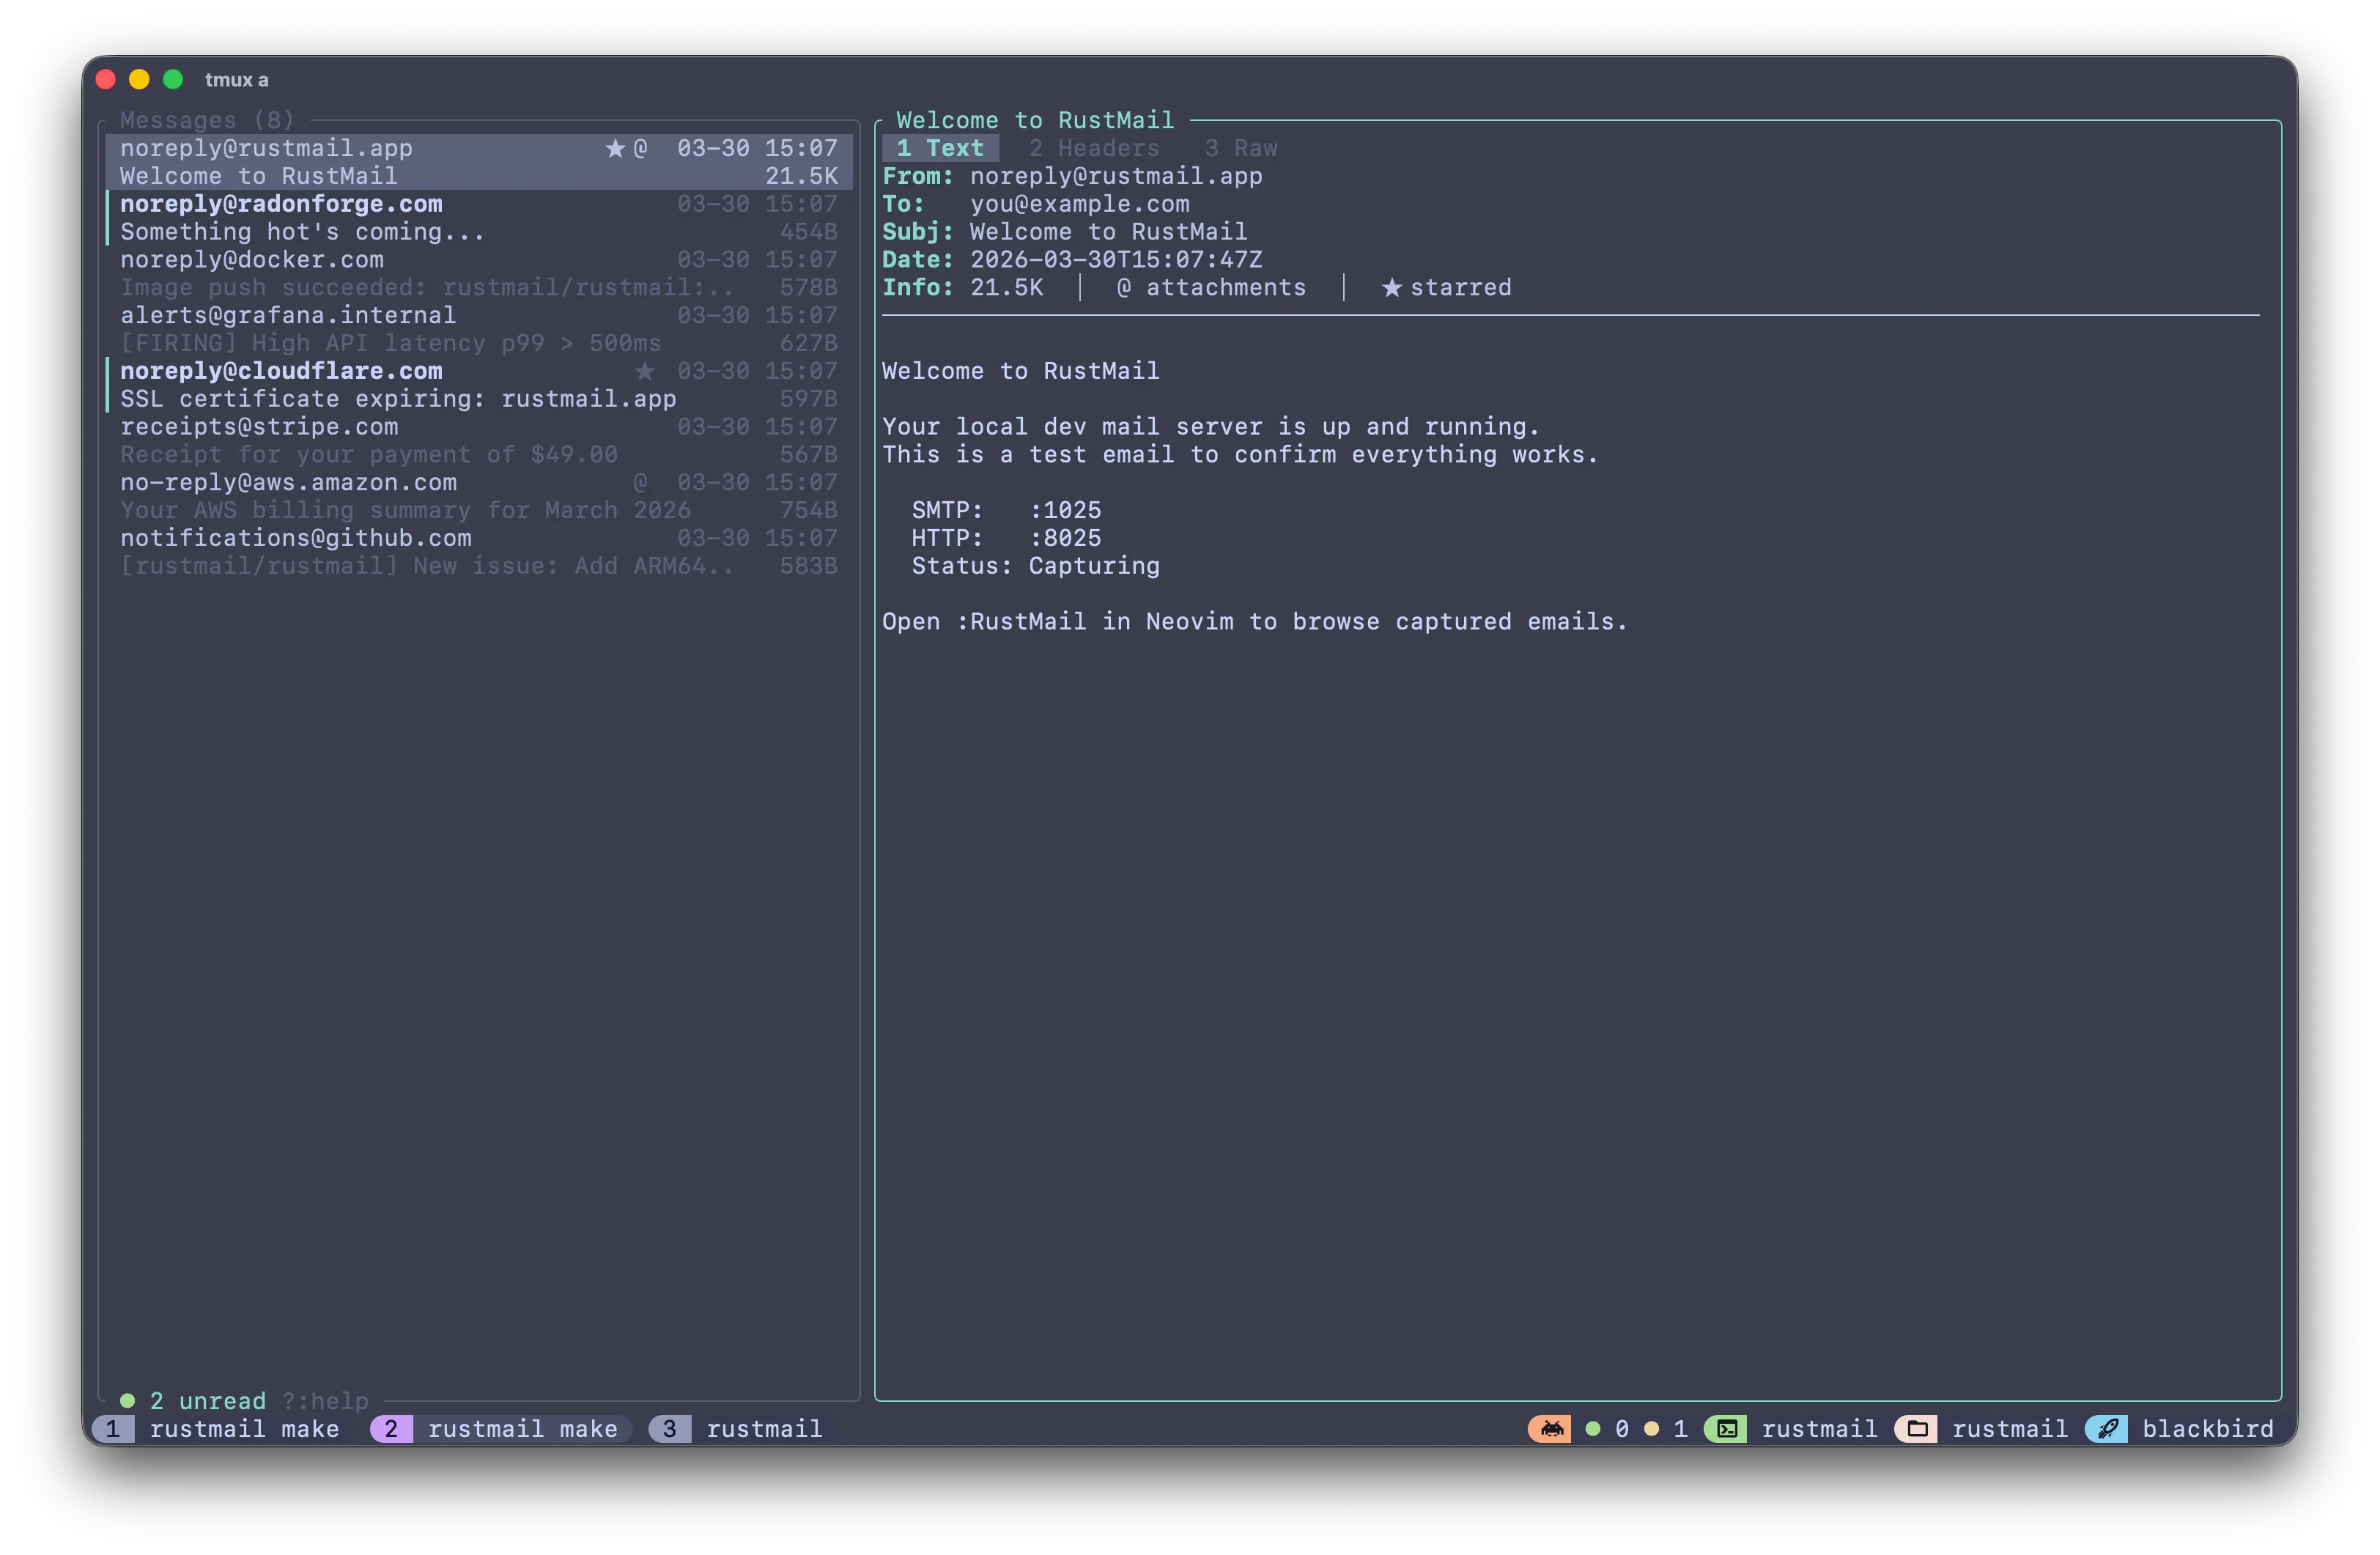
Task: Click subject 'Receipt for your payment of $49.00'
Action: (369, 454)
